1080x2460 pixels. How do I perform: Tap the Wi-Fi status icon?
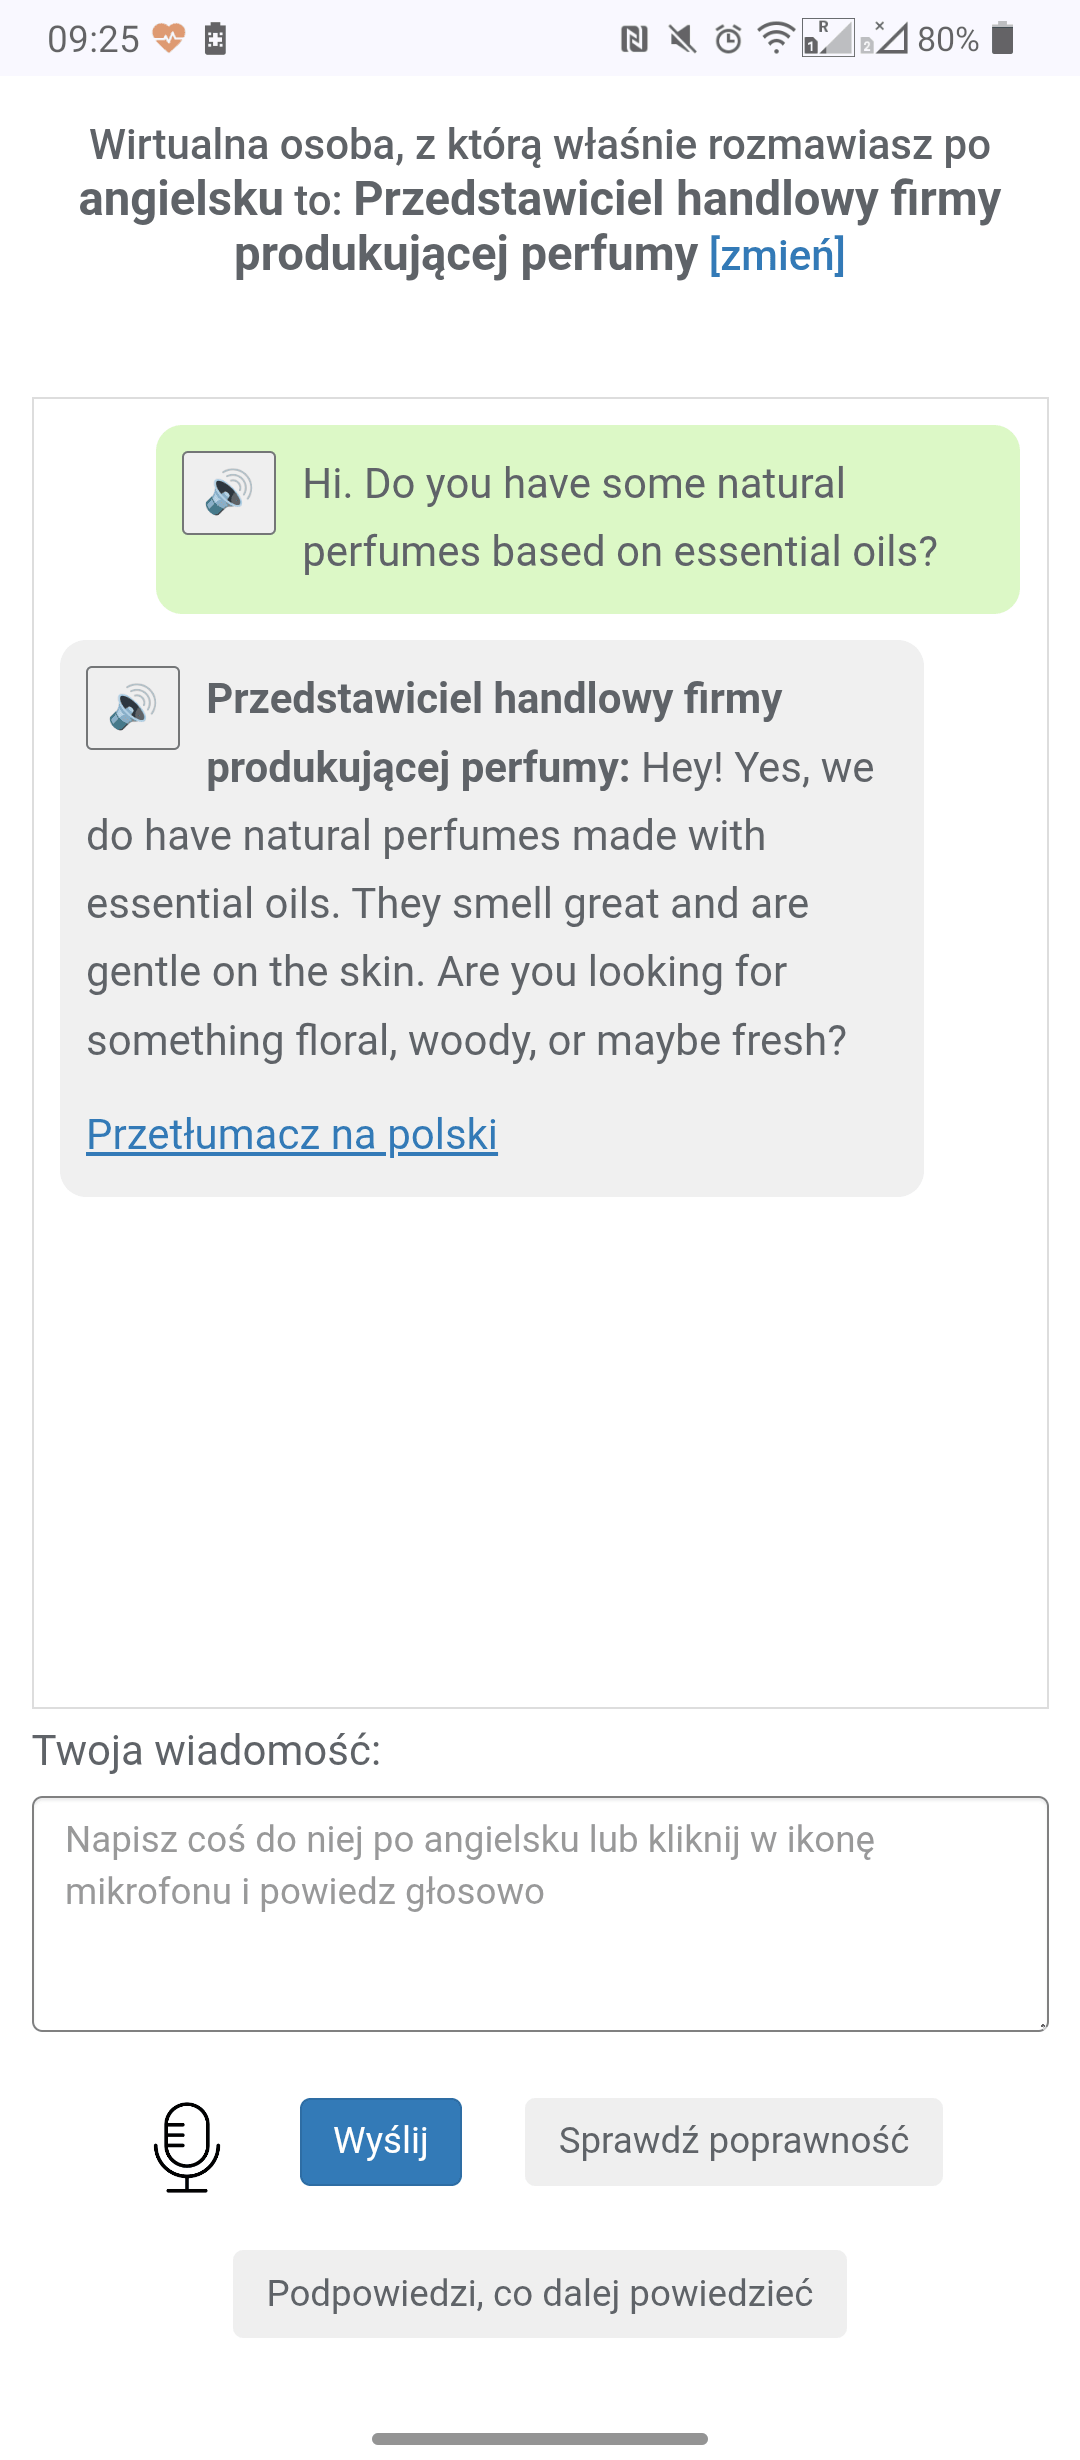(x=776, y=38)
